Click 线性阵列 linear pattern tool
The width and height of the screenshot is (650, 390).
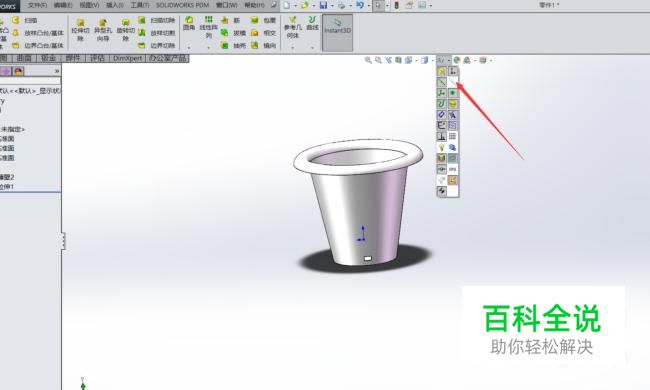(209, 27)
